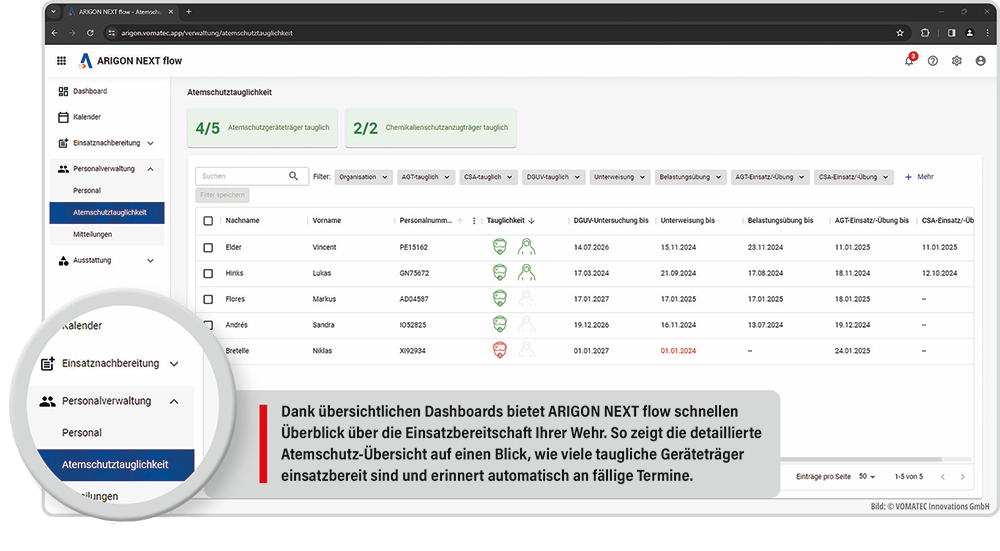Click Flores' green respirator mask icon
Image resolution: width=1000 pixels, height=551 pixels.
click(x=500, y=298)
